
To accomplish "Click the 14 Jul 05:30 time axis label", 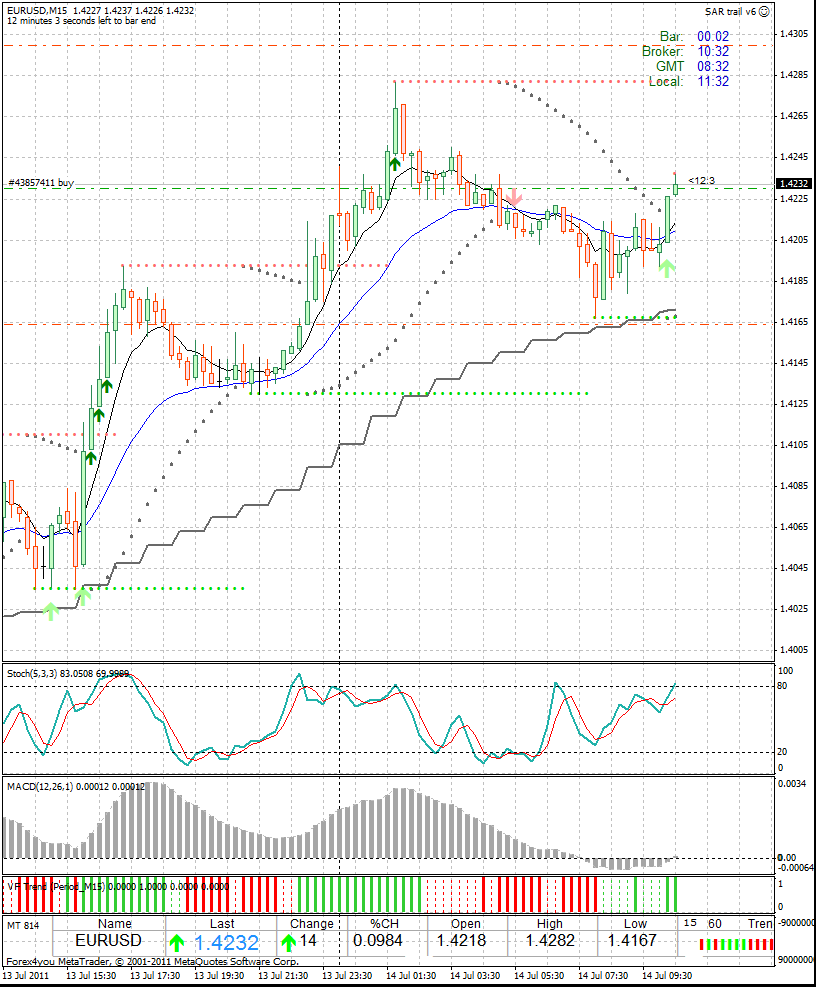I will coord(539,976).
